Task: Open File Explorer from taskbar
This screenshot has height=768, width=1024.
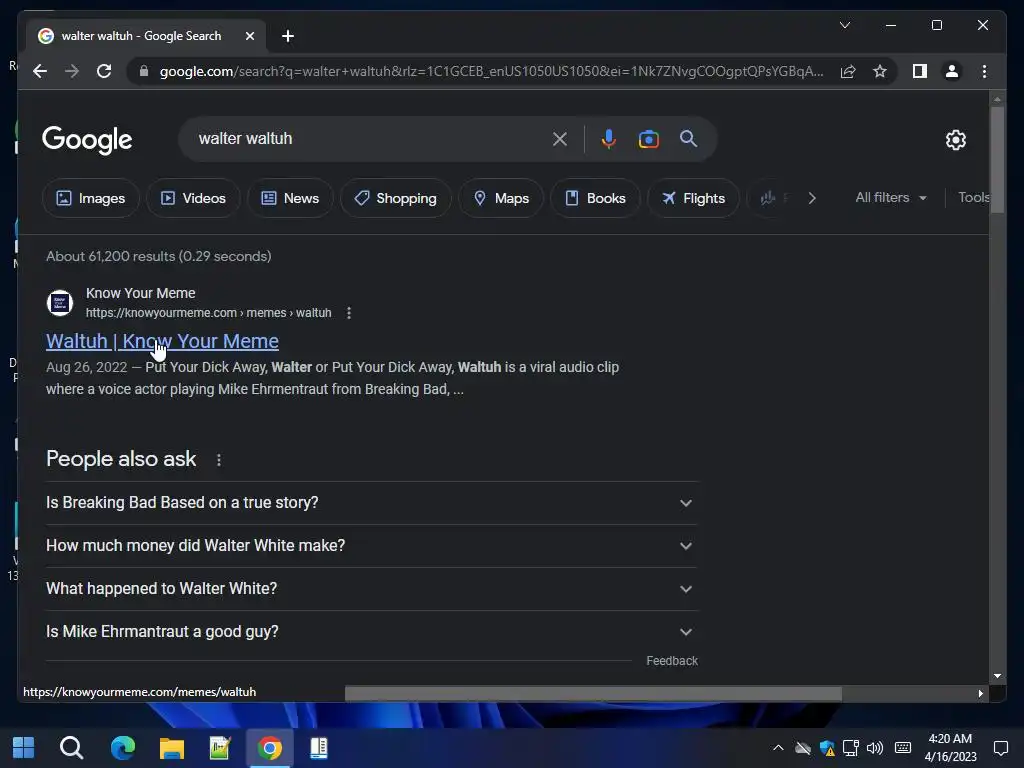Action: click(172, 748)
